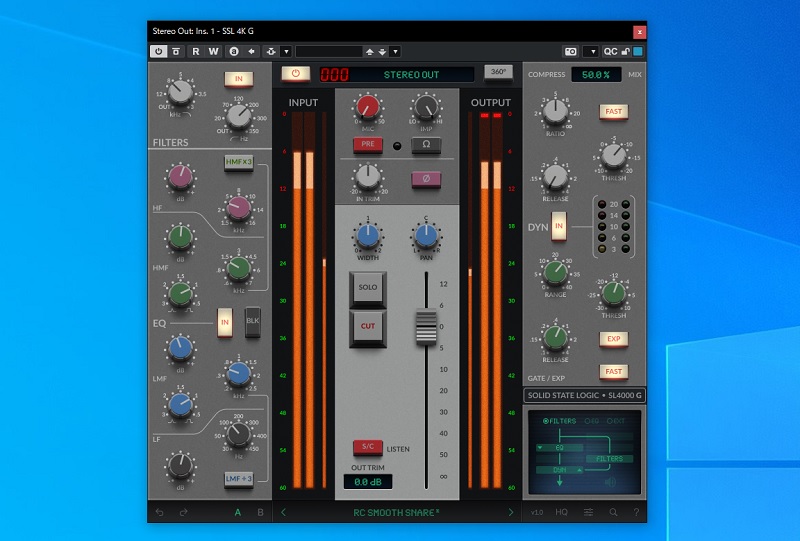Toggle the EQ IN switch
Viewport: 800px width, 541px height.
point(225,322)
